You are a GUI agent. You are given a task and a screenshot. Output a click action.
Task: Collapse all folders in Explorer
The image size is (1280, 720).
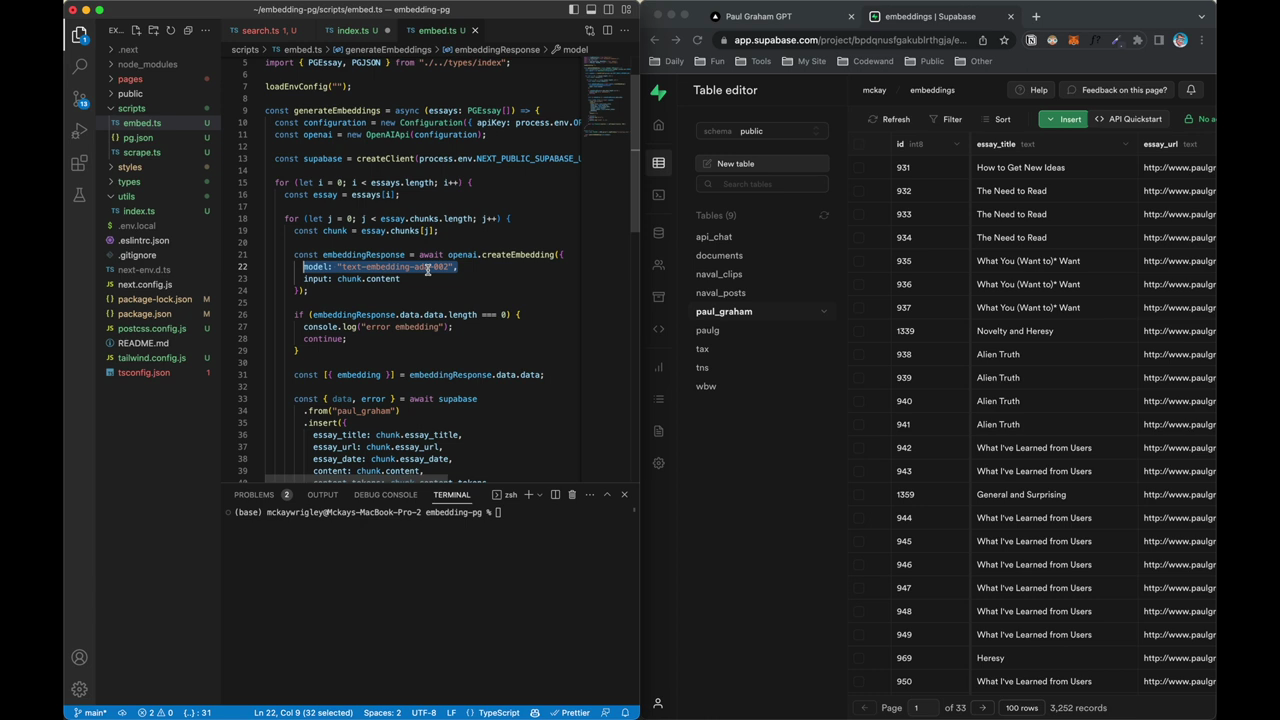click(188, 31)
